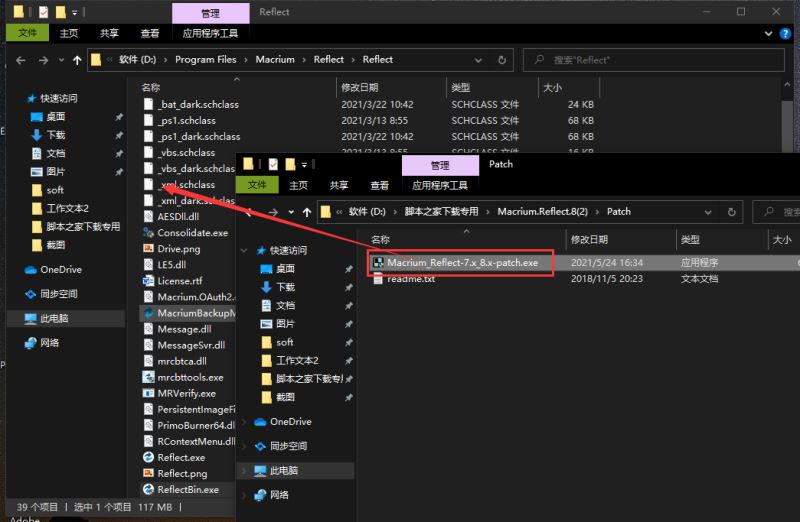Image resolution: width=800 pixels, height=522 pixels.
Task: Open 共享 tab in Patch window
Action: click(x=339, y=185)
